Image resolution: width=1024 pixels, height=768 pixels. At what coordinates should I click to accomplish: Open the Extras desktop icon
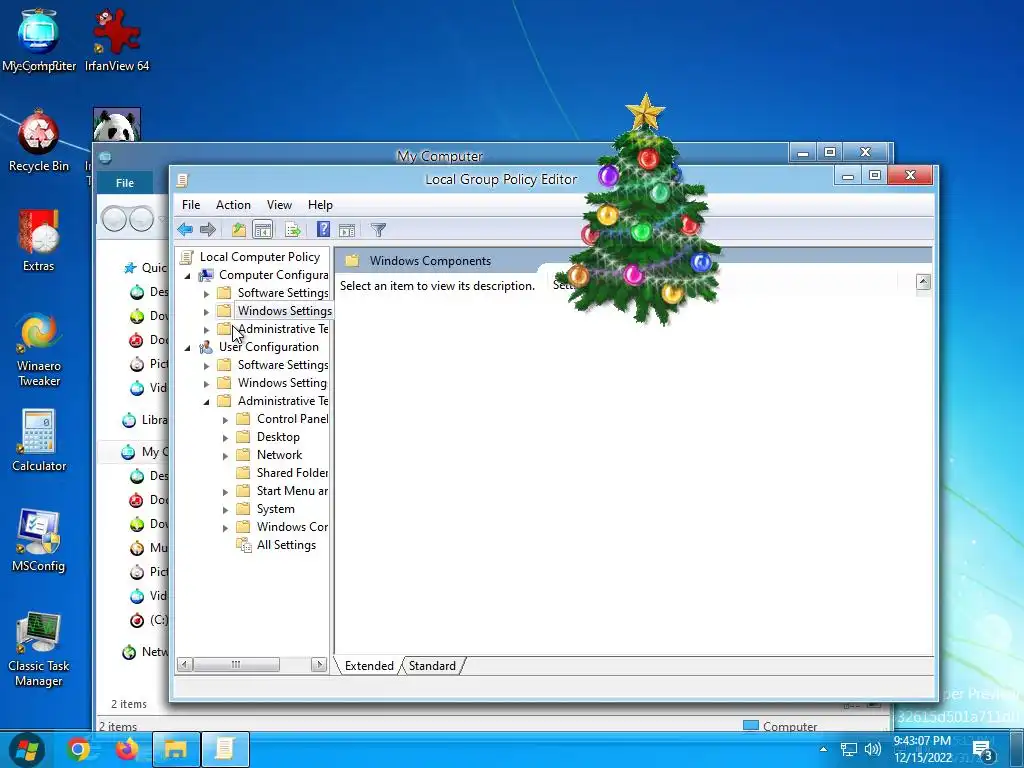[x=39, y=241]
